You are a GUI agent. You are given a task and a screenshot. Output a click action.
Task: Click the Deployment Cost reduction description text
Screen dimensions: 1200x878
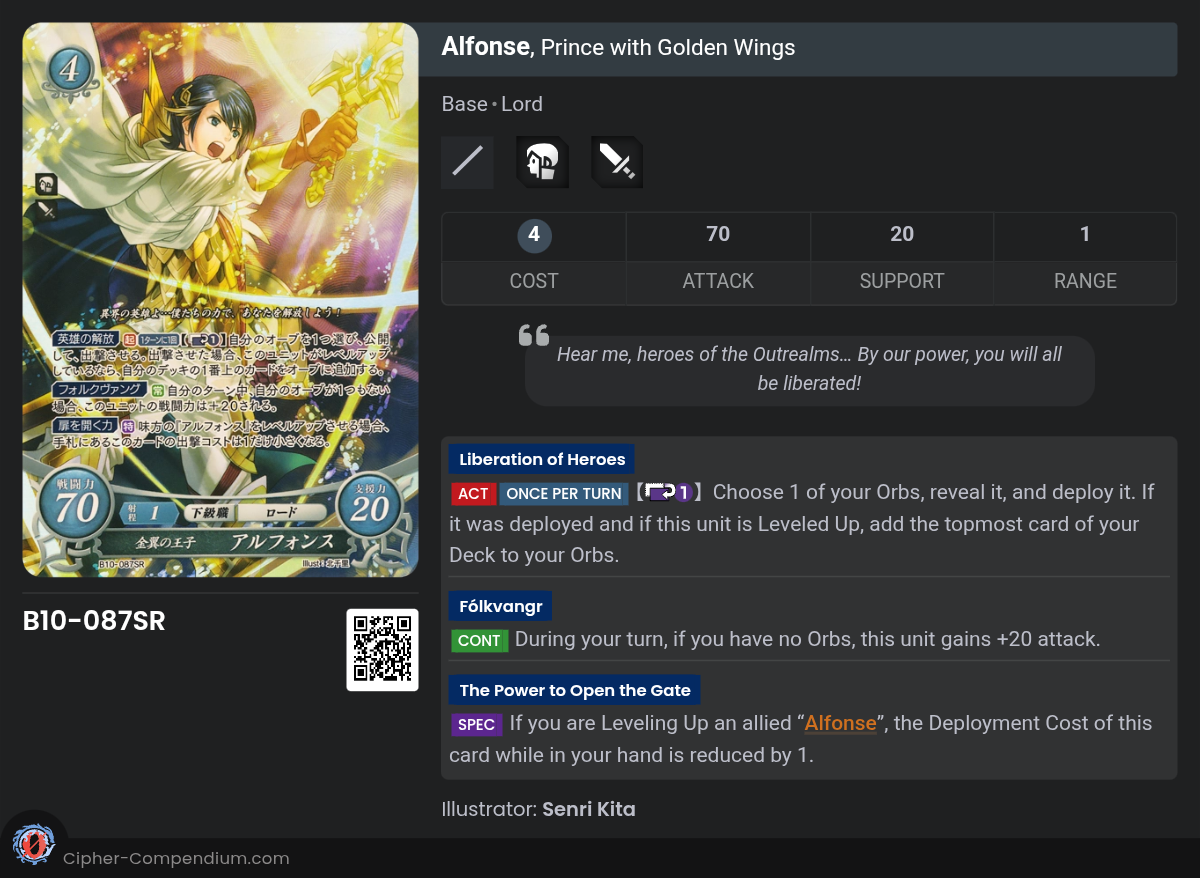(801, 739)
